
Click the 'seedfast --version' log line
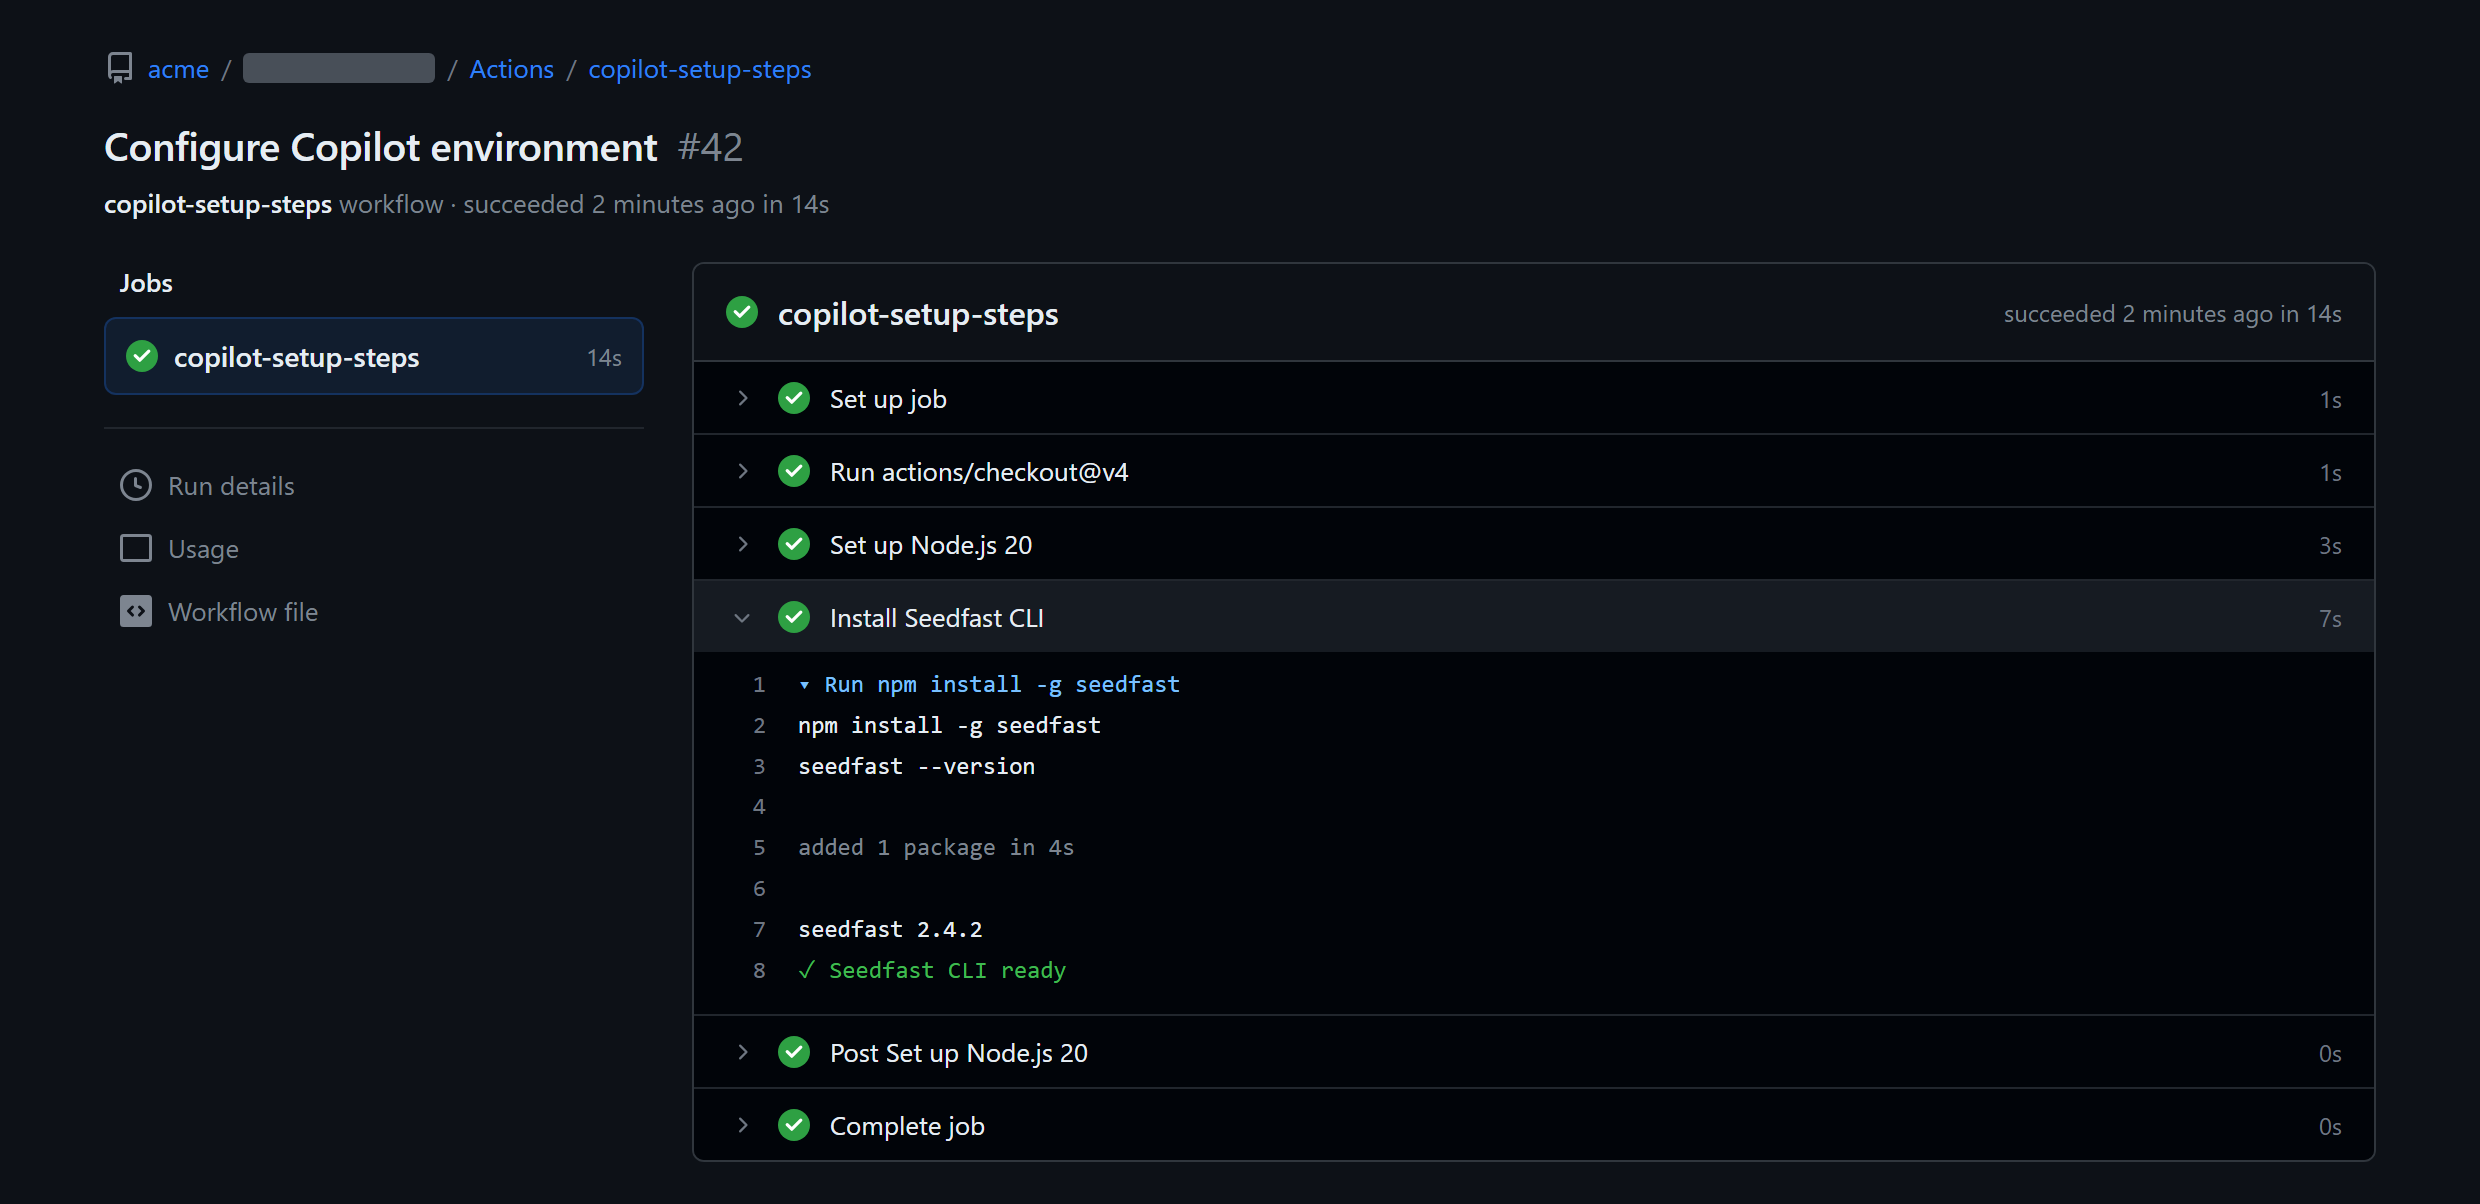[x=916, y=767]
